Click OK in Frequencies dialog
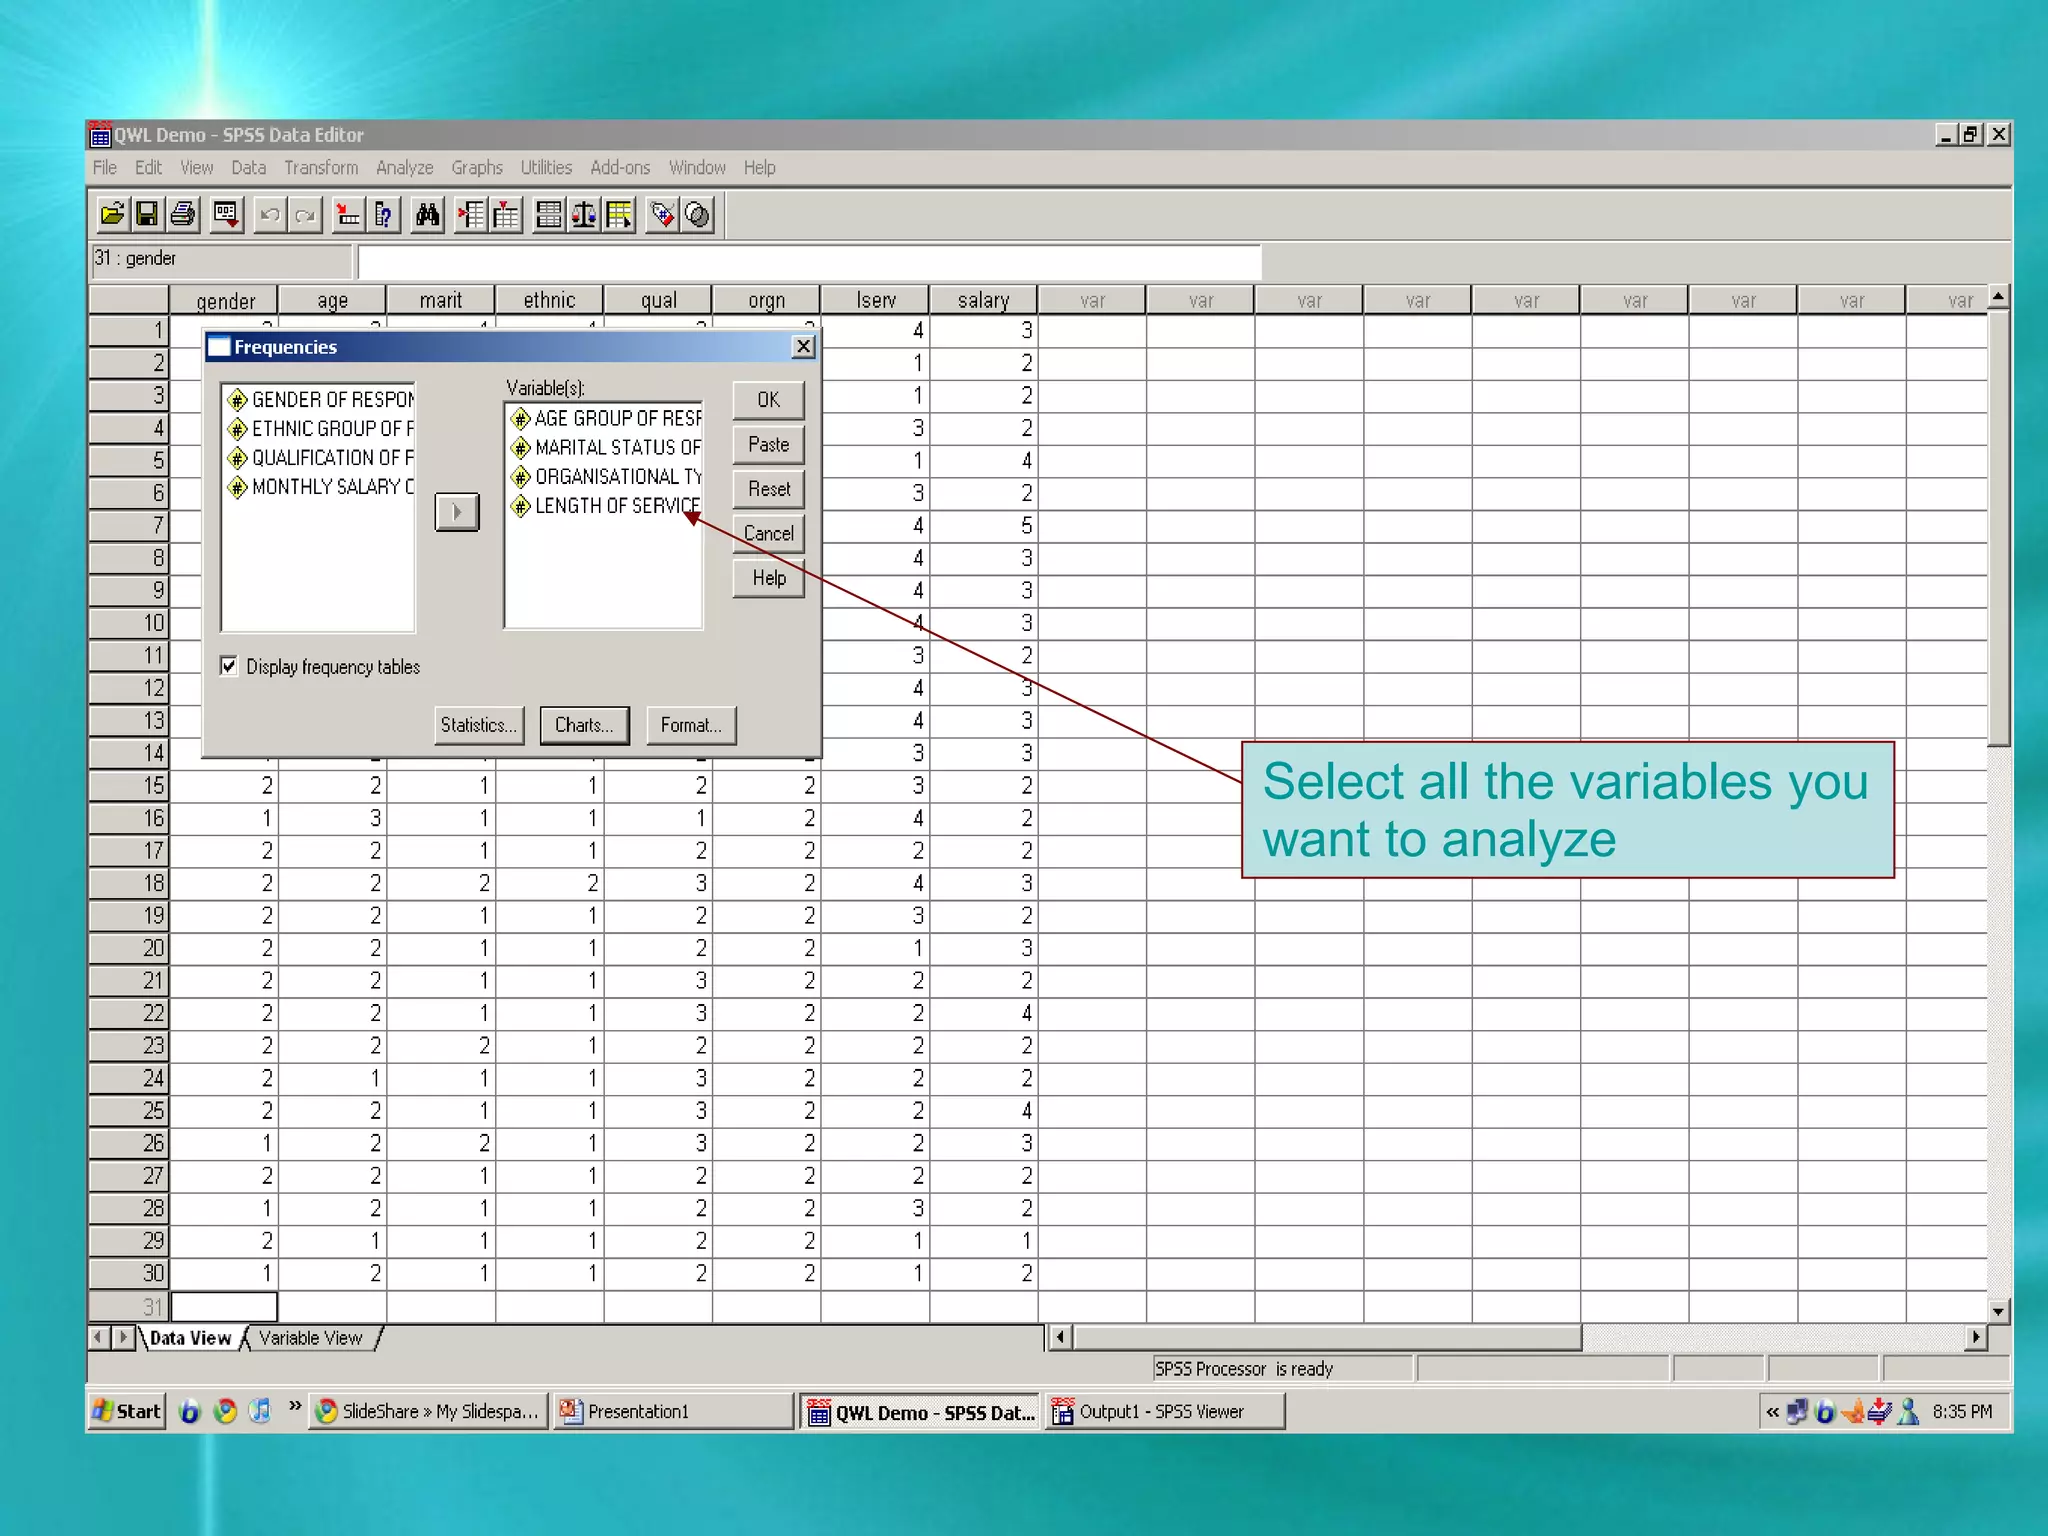Image resolution: width=2048 pixels, height=1536 pixels. (x=768, y=400)
